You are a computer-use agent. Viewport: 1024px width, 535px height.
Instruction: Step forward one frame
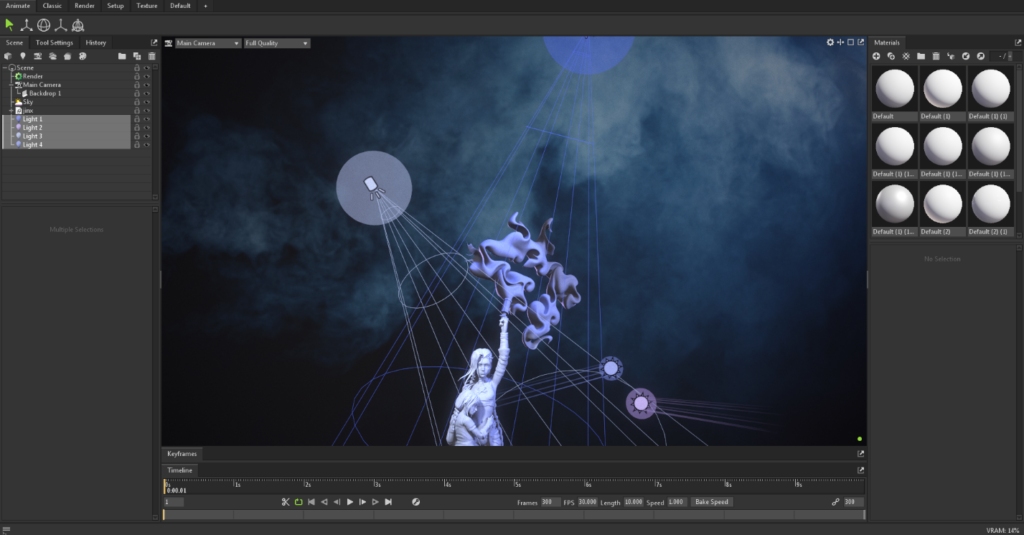coord(362,502)
